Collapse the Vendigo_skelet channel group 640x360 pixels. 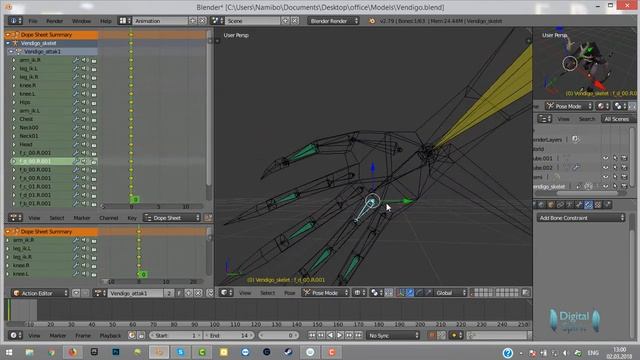(8, 43)
